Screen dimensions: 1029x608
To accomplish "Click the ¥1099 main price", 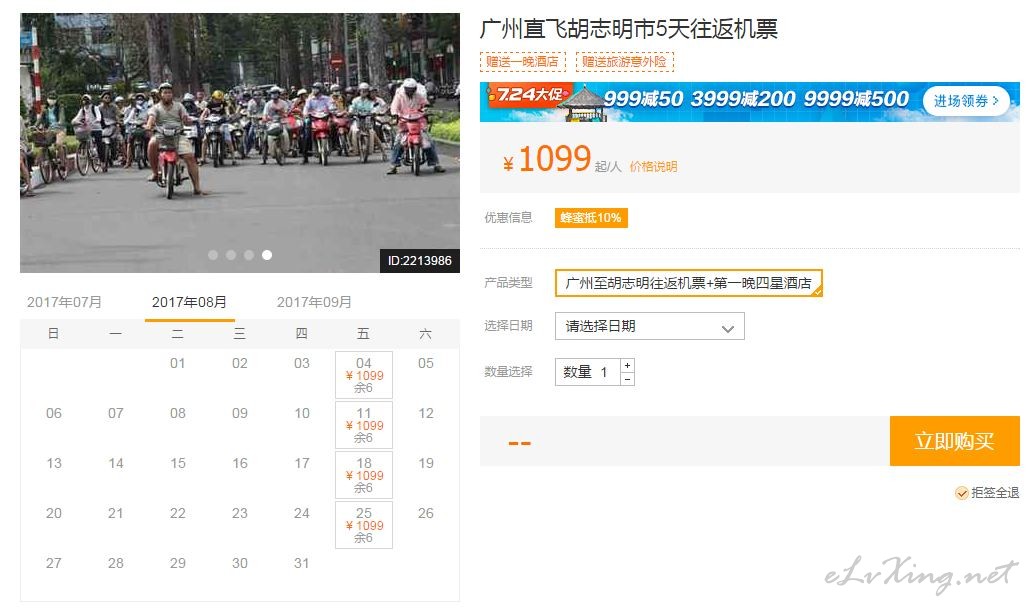I will pos(547,159).
